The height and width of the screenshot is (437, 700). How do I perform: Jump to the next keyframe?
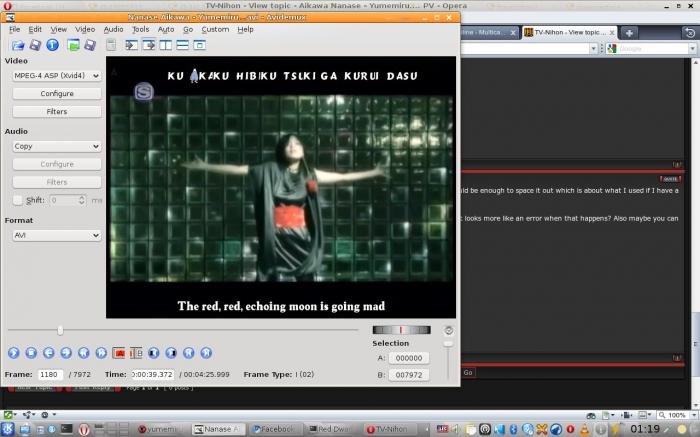coord(101,353)
